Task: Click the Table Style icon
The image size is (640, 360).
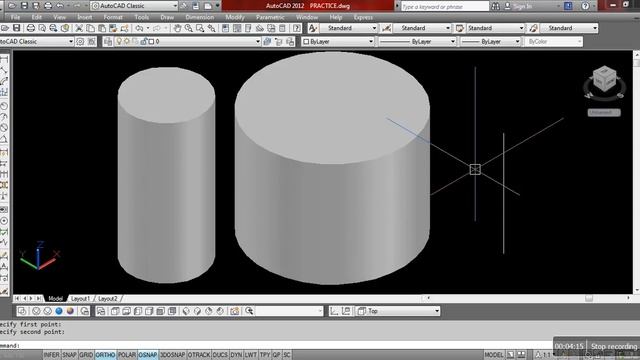Action: point(460,28)
